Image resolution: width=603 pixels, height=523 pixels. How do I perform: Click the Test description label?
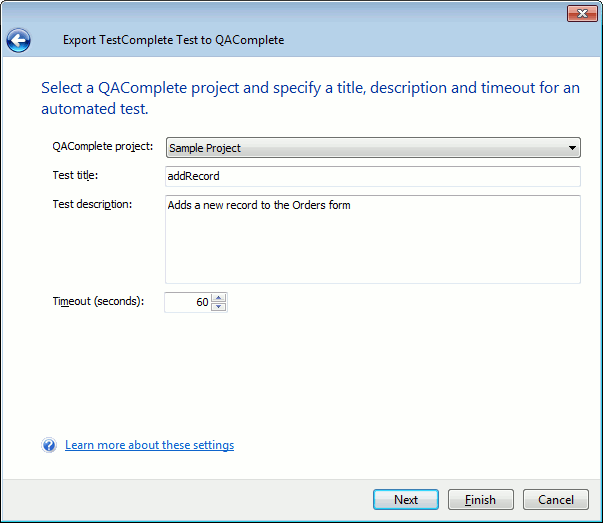(x=92, y=205)
